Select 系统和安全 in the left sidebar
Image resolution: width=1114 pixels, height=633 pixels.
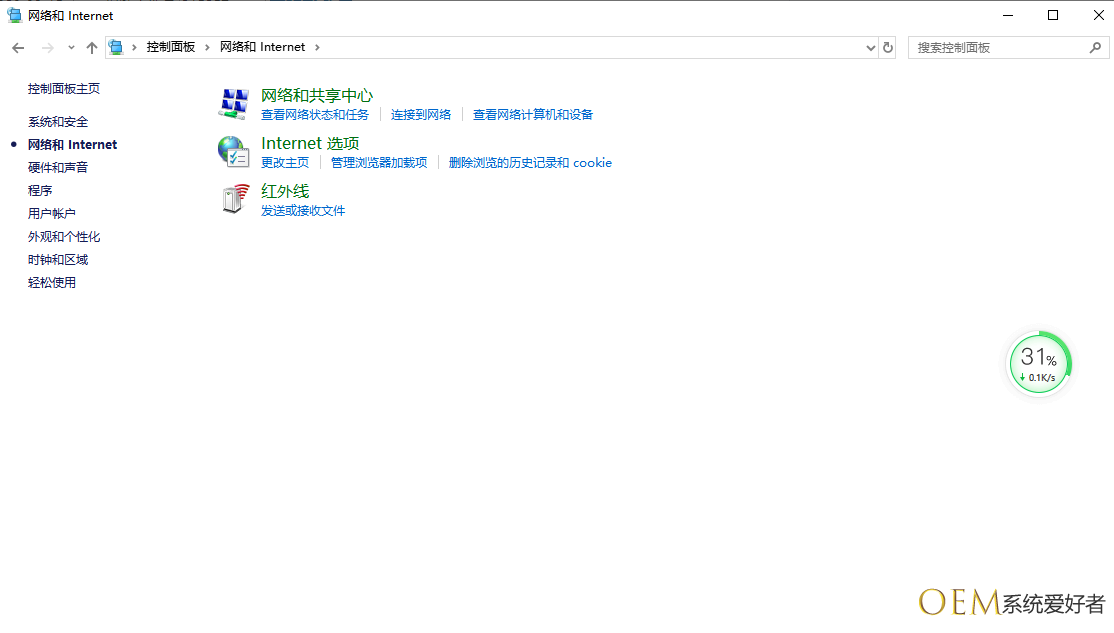[58, 122]
